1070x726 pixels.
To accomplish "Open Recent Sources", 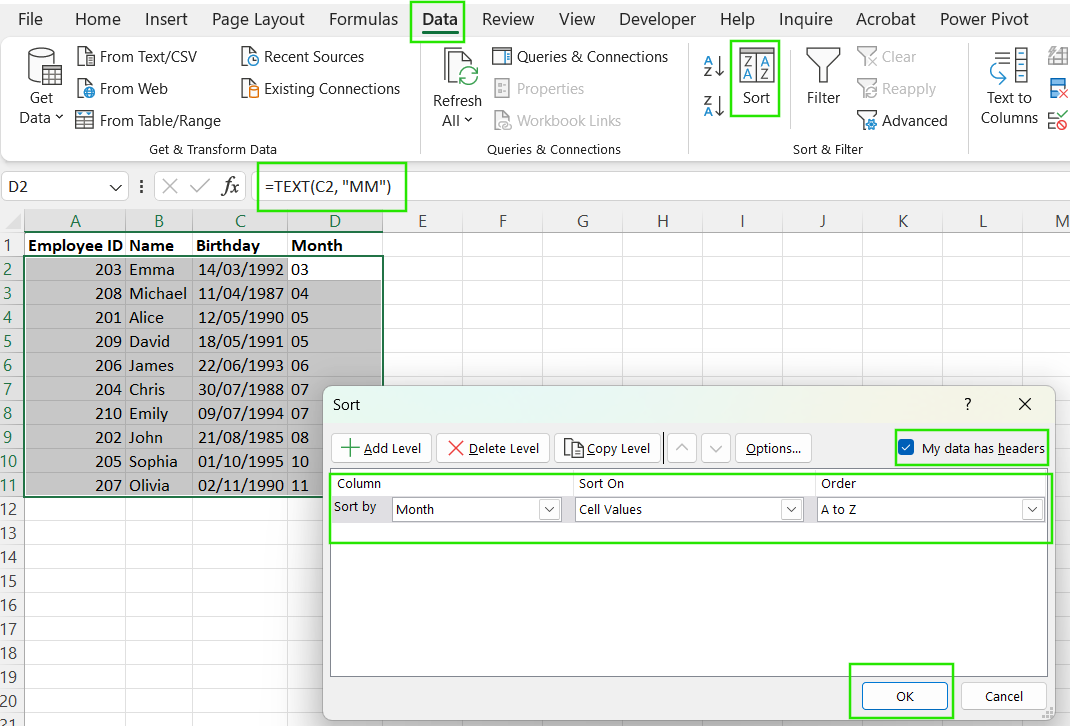I will pyautogui.click(x=303, y=57).
